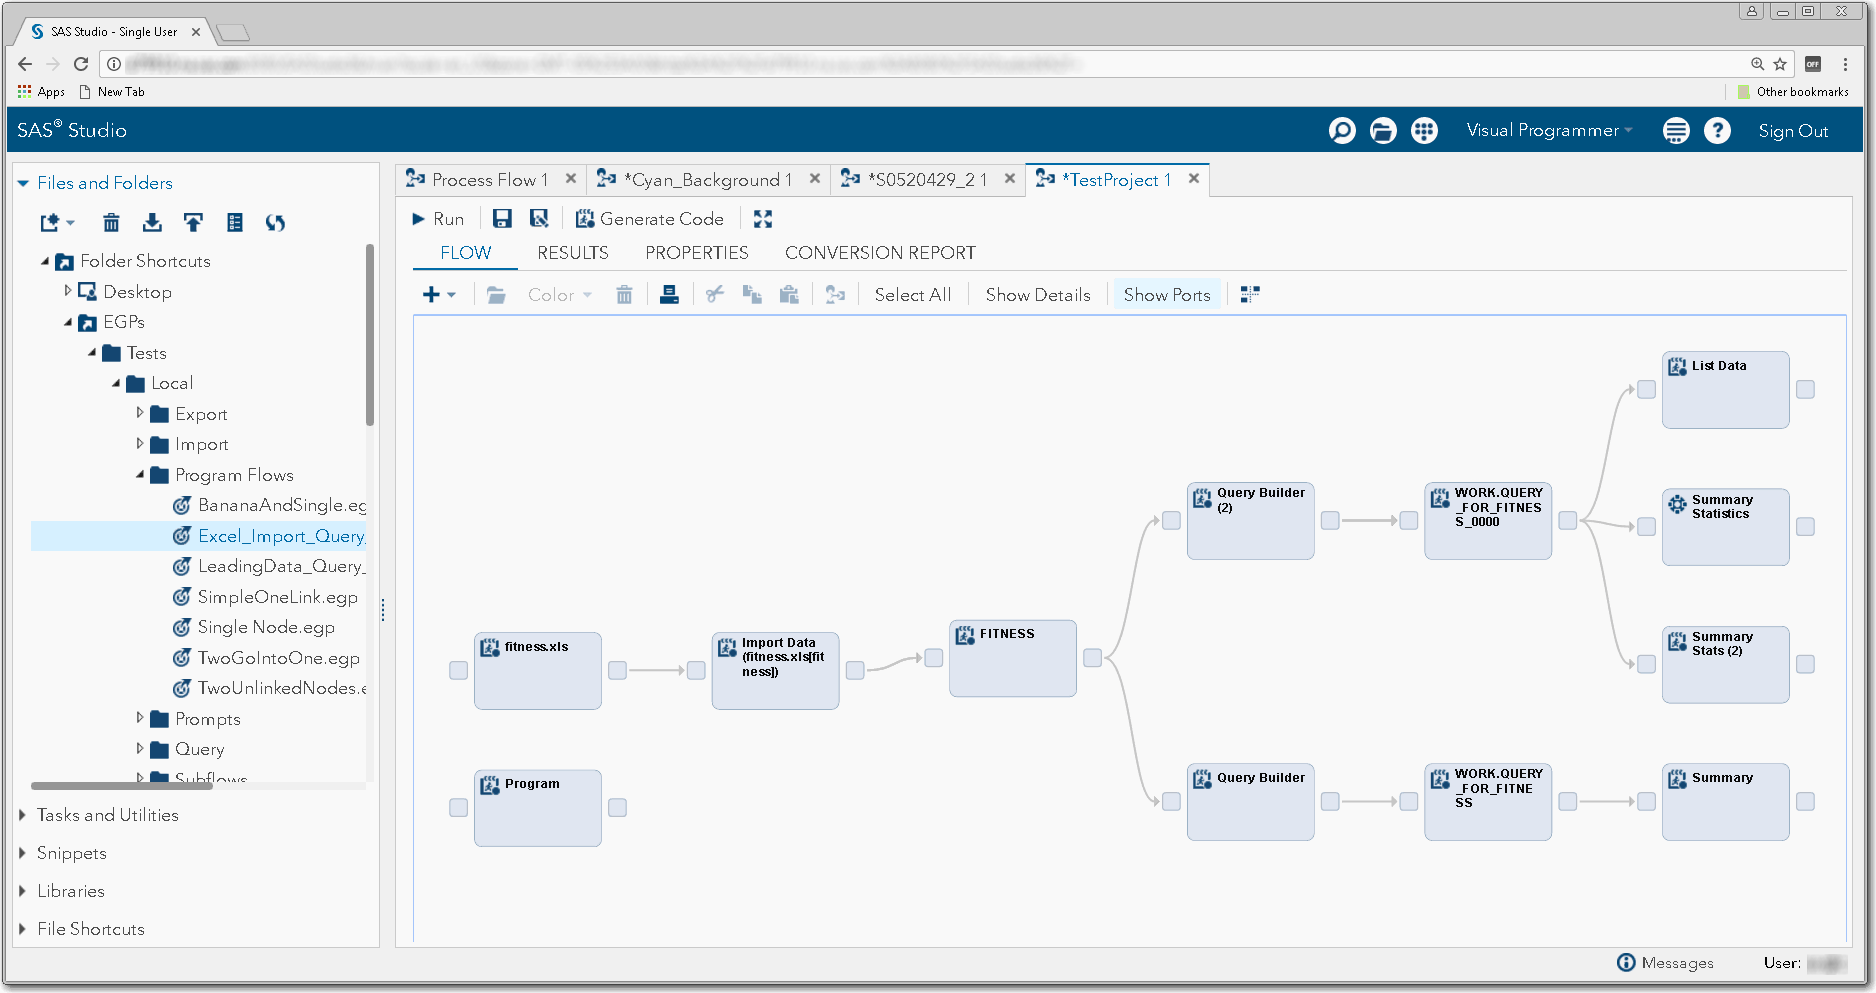Click the Save icon in the toolbar
Viewport: 1876px width, 993px height.
point(502,219)
